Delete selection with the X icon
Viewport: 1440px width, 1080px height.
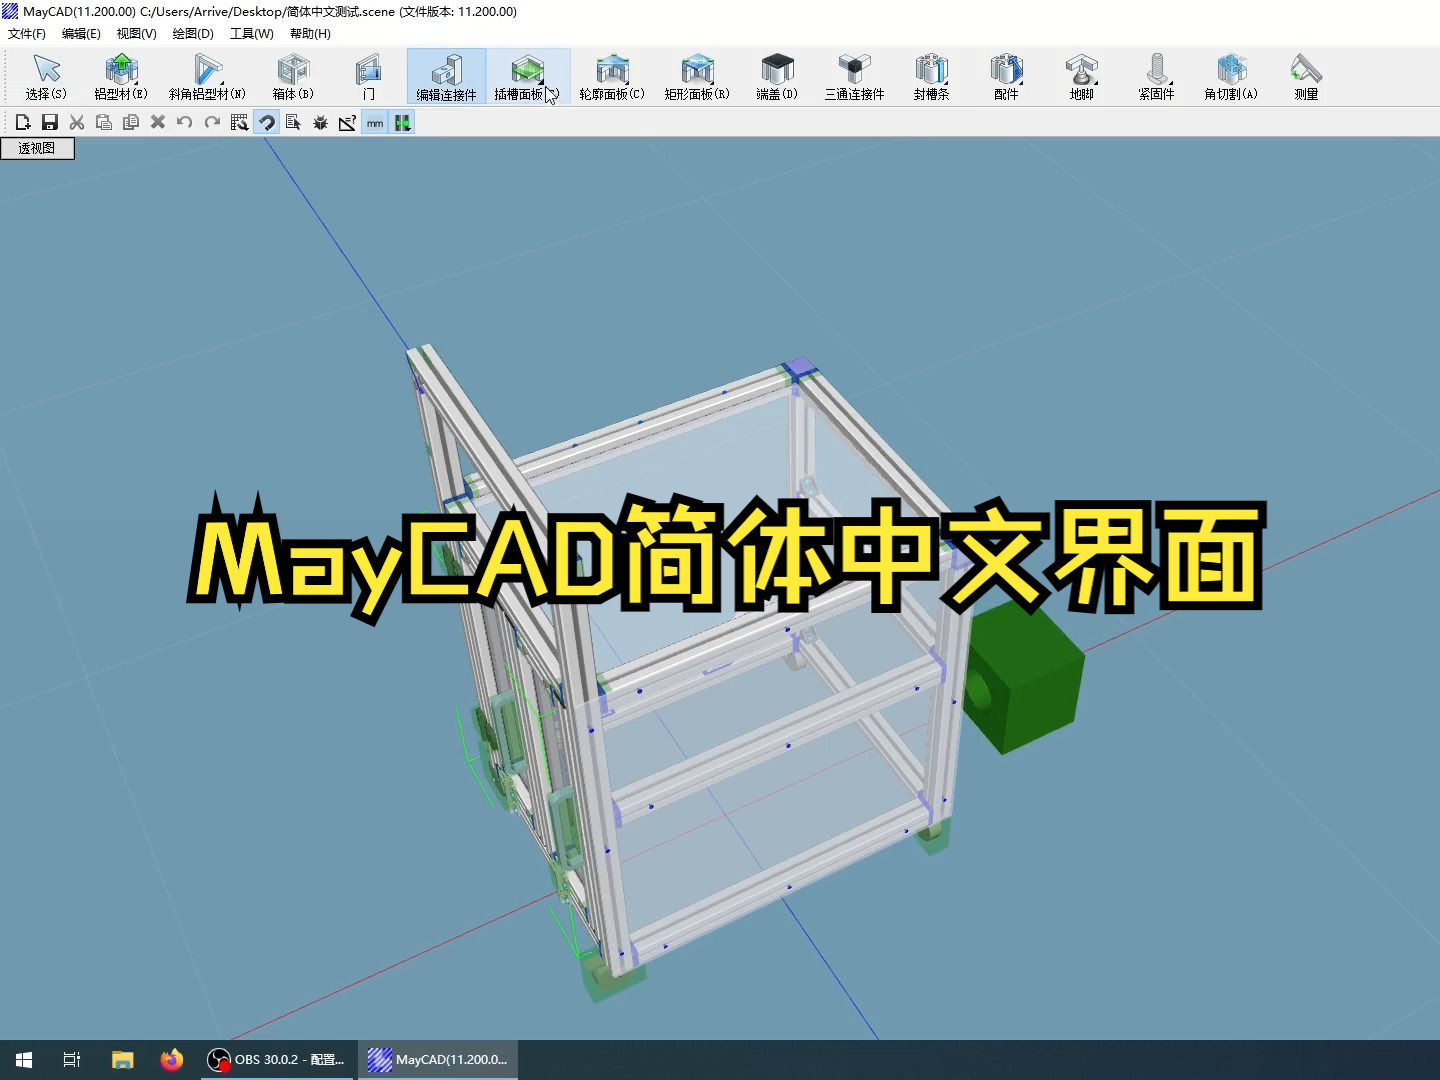click(x=158, y=122)
